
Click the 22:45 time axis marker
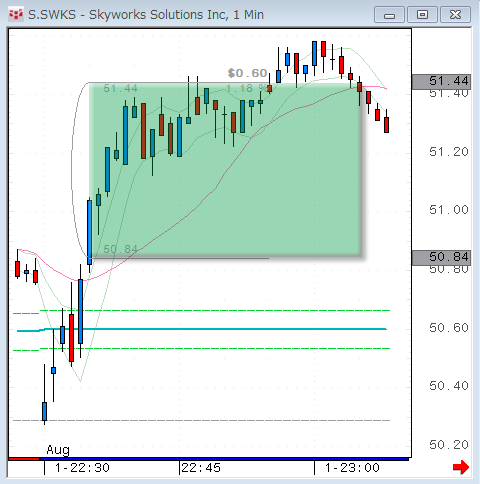point(201,468)
